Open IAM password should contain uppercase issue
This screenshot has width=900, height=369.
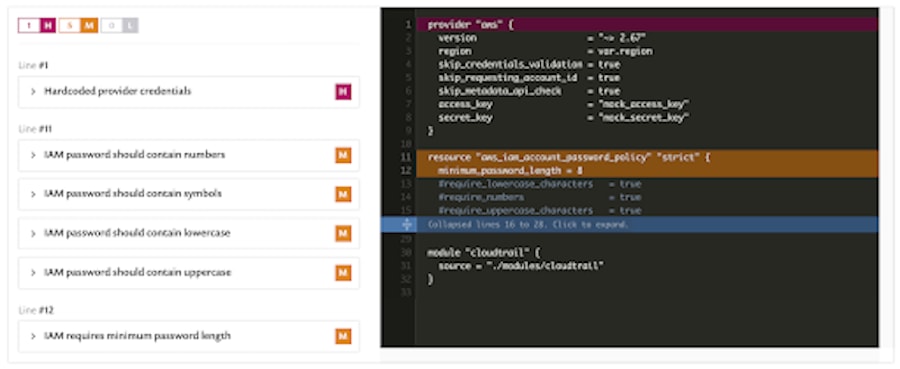[189, 273]
